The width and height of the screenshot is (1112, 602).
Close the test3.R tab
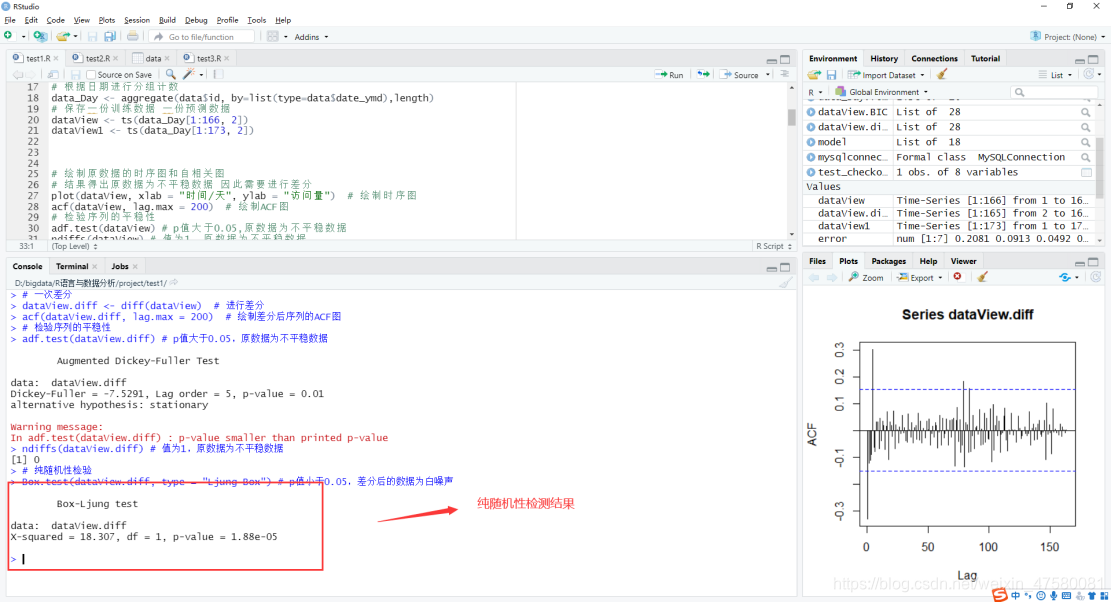click(x=227, y=58)
